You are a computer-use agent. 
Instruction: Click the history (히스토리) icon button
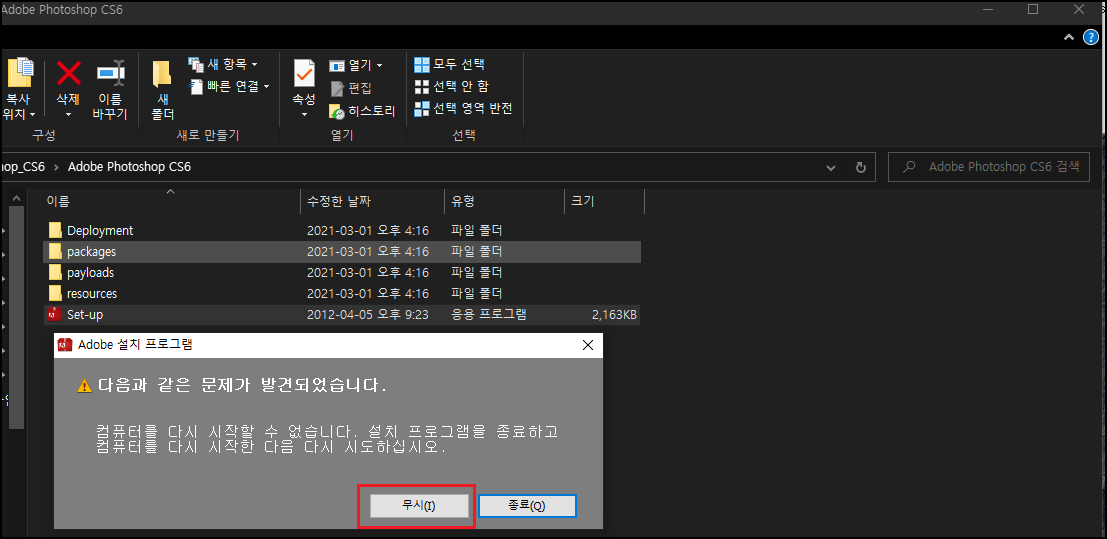(x=362, y=111)
